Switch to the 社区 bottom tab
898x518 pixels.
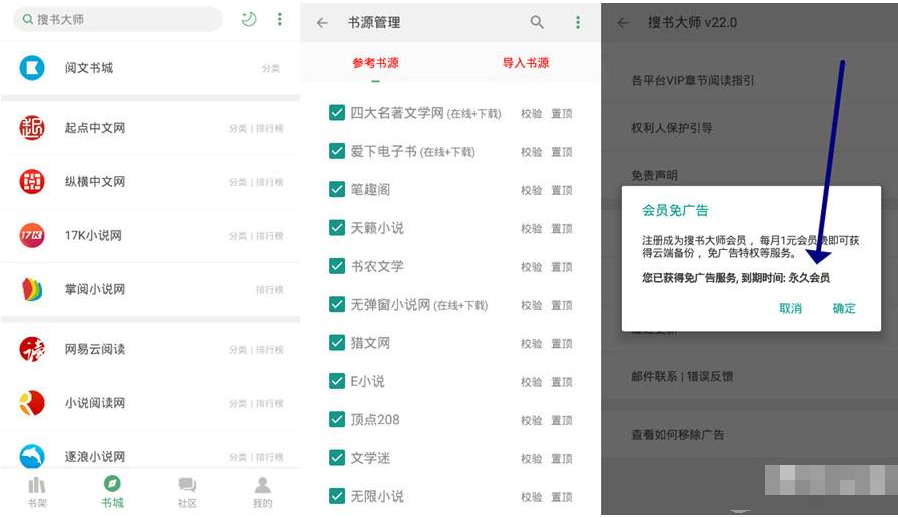point(187,492)
